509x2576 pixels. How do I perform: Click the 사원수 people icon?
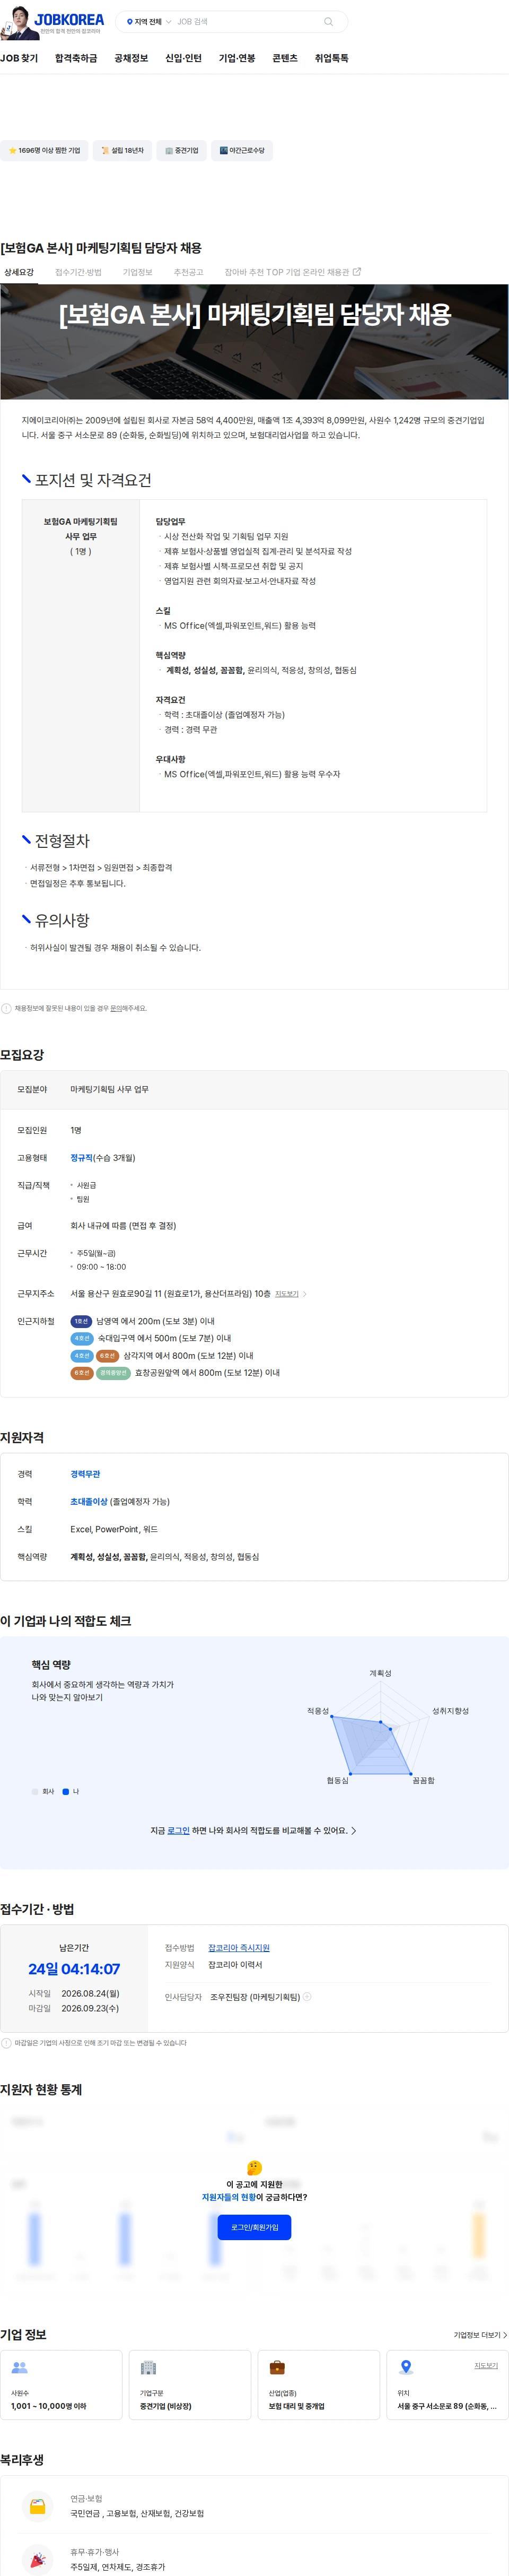click(19, 2368)
